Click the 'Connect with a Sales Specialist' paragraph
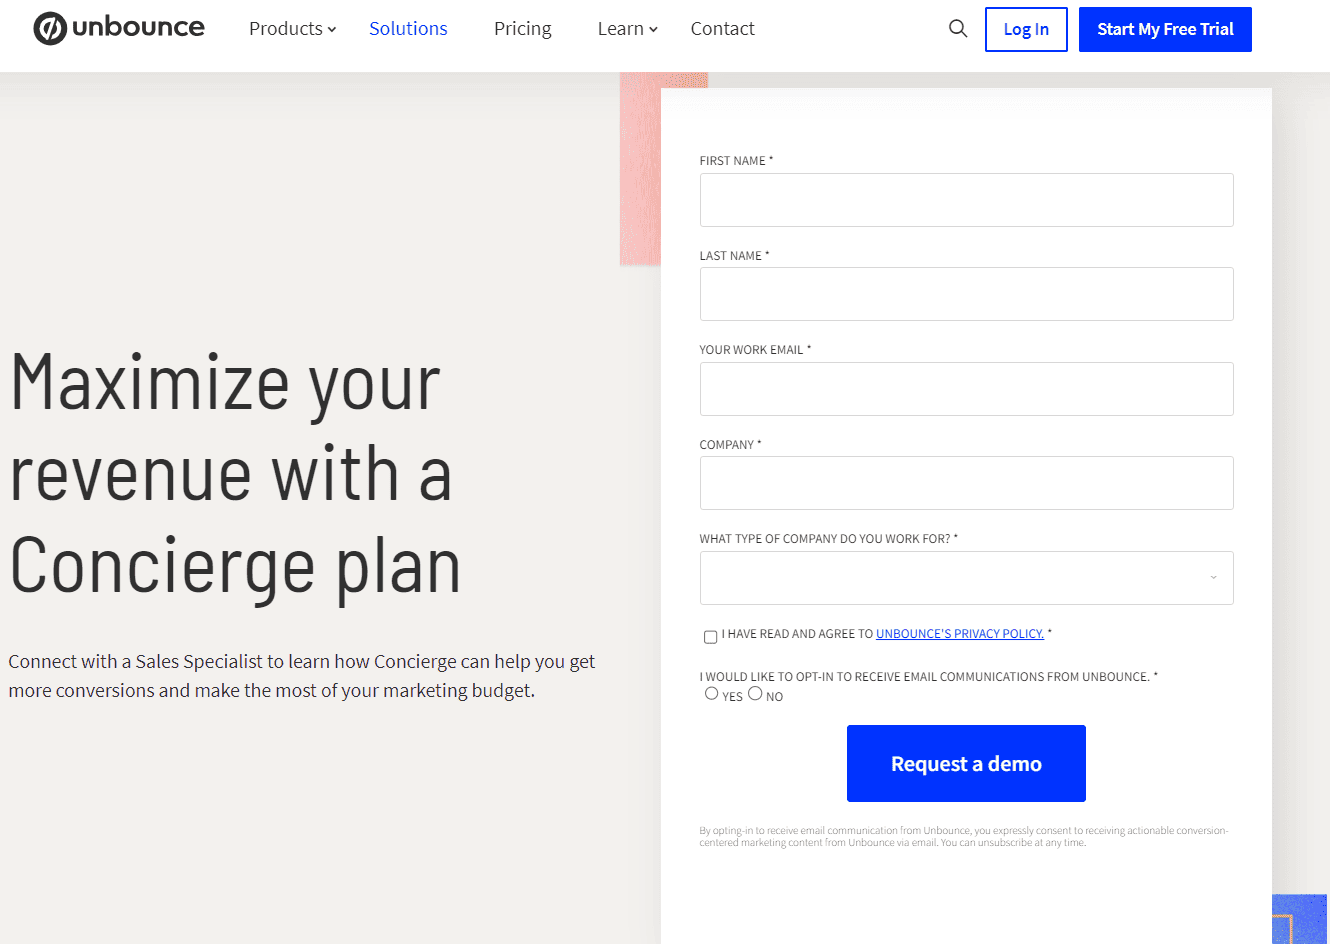Viewport: 1330px width, 944px height. [x=302, y=676]
